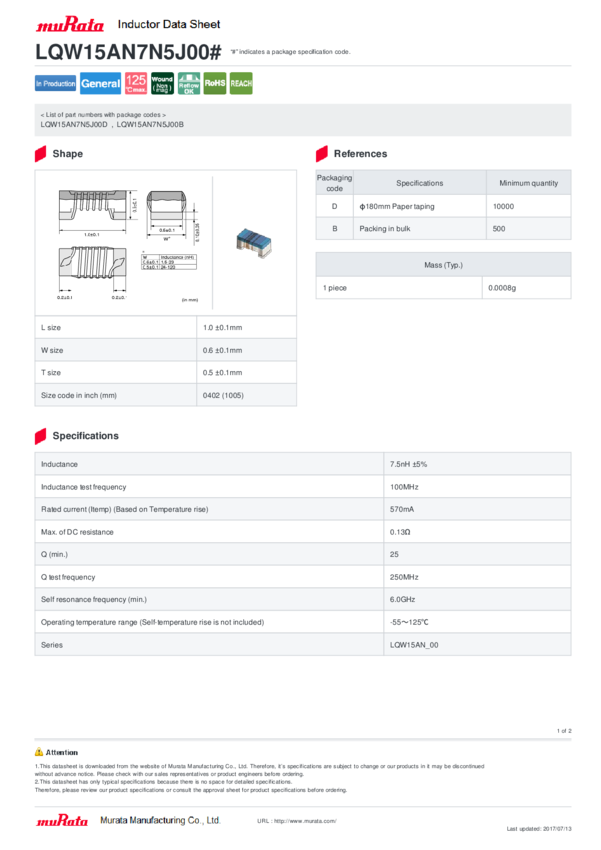Click the Murata logo in footer
The height and width of the screenshot is (850, 601).
pos(62,821)
